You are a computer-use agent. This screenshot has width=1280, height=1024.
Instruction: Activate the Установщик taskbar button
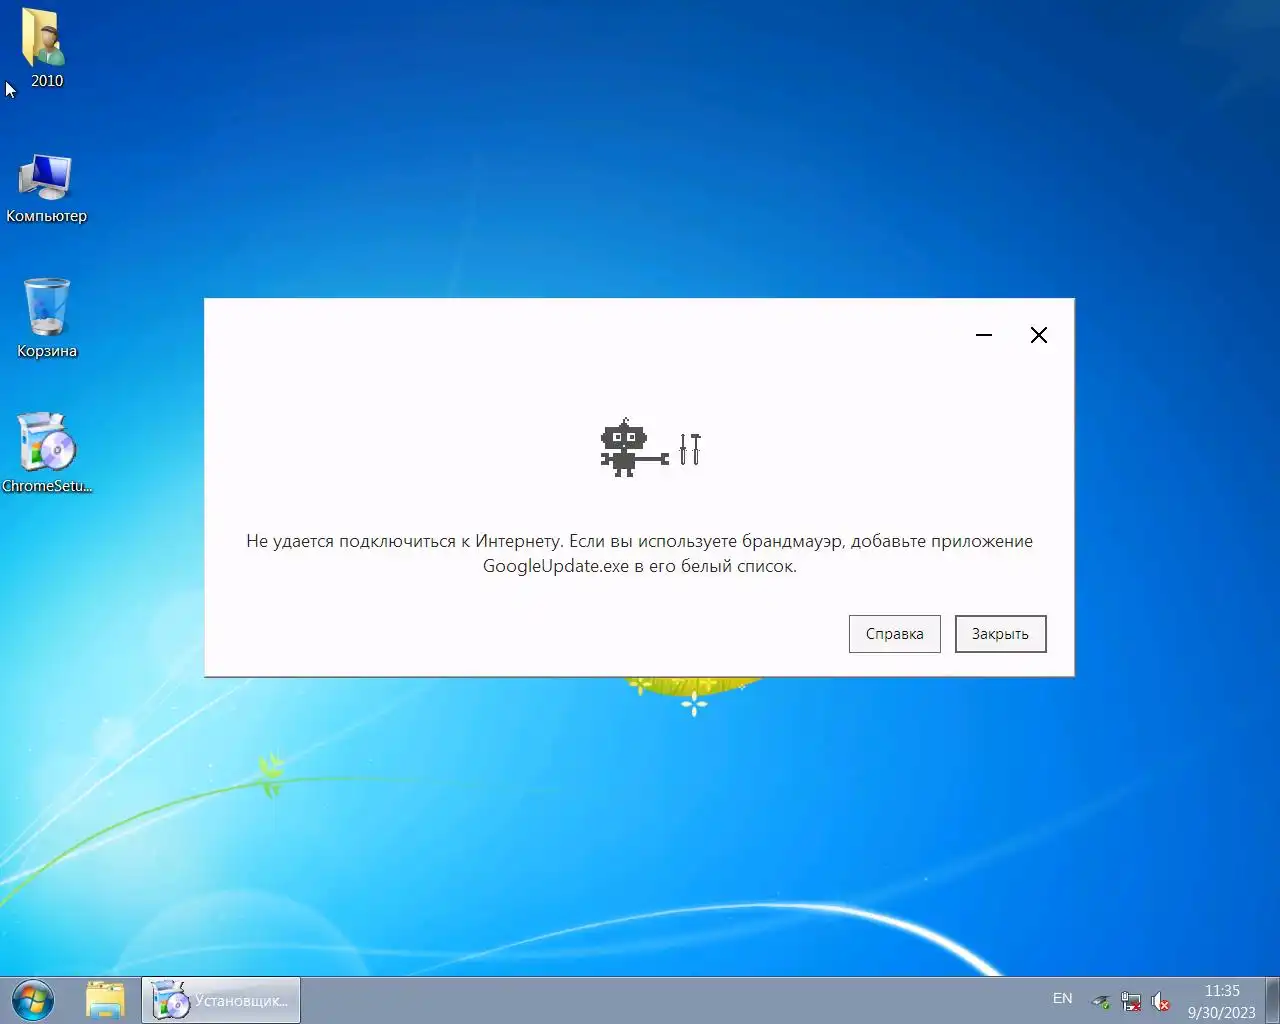point(221,1000)
